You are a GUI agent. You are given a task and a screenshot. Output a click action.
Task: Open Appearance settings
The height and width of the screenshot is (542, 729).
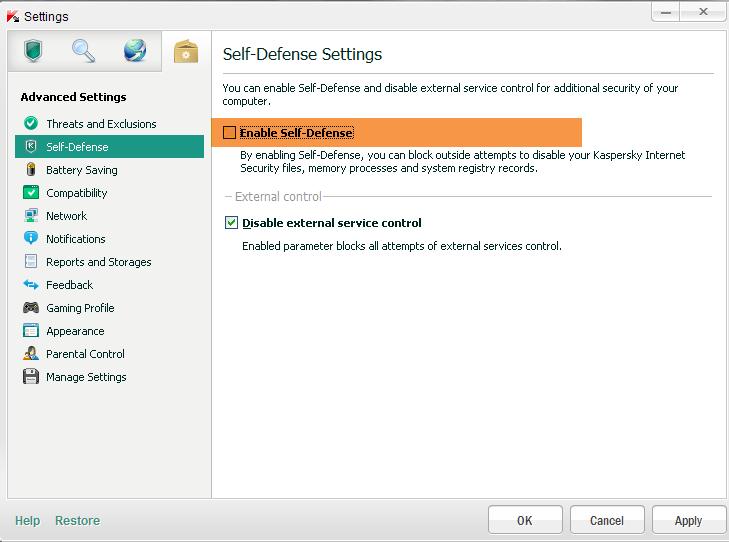click(x=109, y=331)
